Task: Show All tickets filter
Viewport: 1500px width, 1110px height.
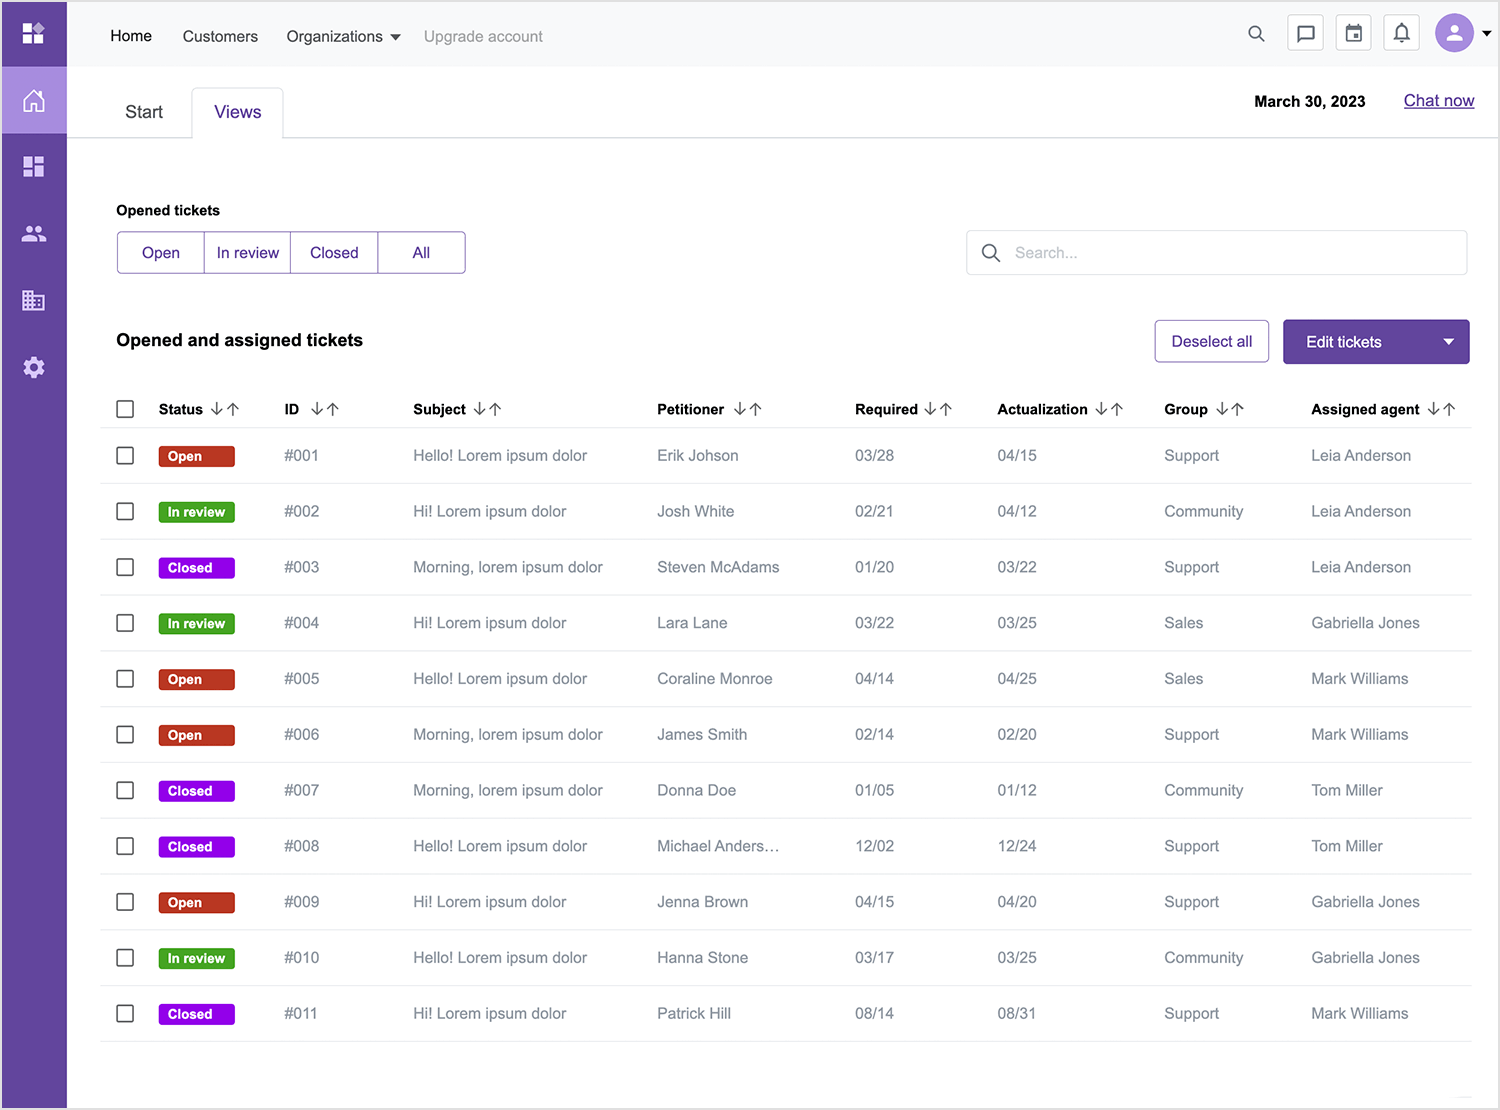Action: 421,253
